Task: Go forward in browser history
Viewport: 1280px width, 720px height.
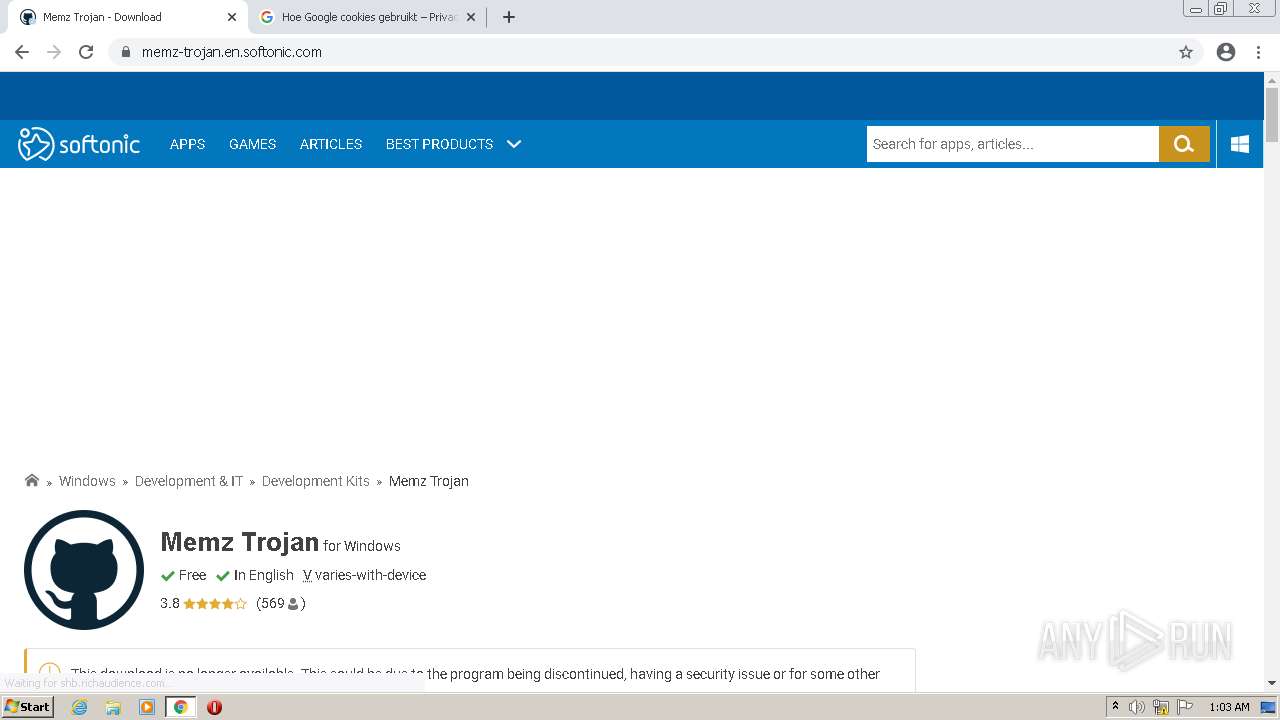Action: (x=54, y=52)
